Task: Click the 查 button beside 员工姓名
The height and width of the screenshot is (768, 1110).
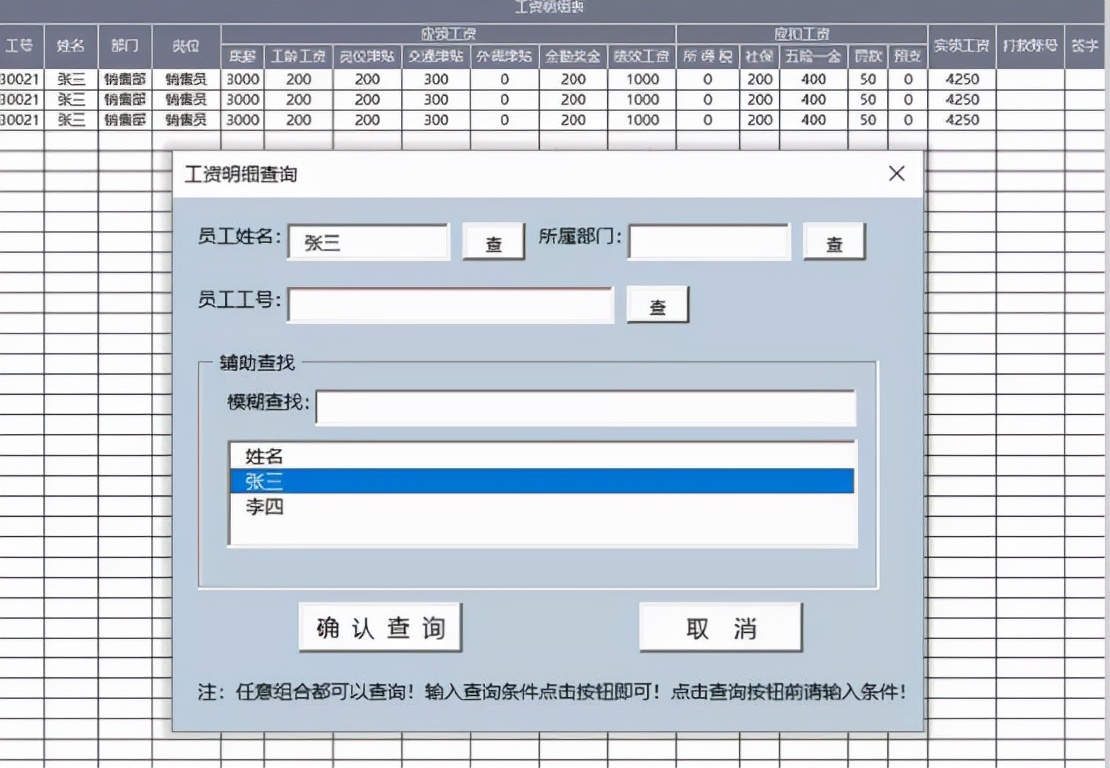Action: tap(492, 241)
